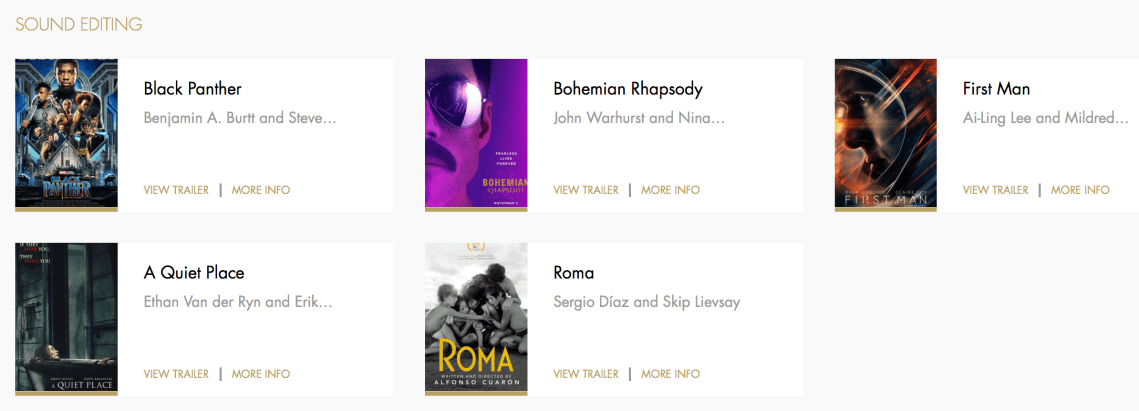Open More Info for Black Panther
Image resolution: width=1139 pixels, height=411 pixels.
[261, 190]
